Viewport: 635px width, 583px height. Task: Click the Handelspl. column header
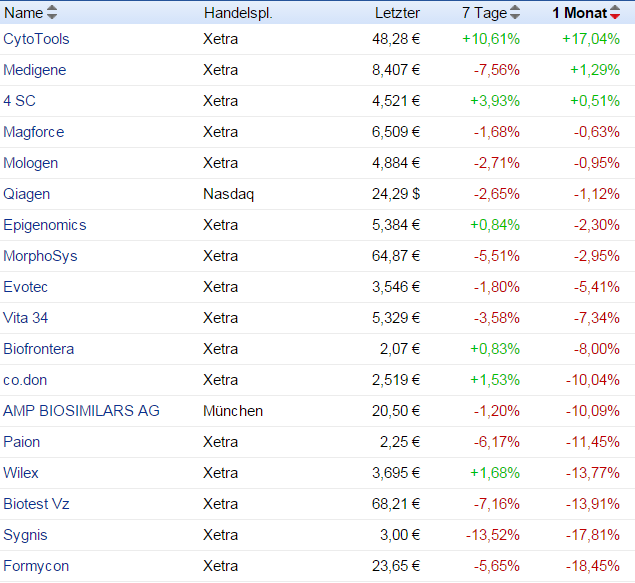tap(237, 13)
